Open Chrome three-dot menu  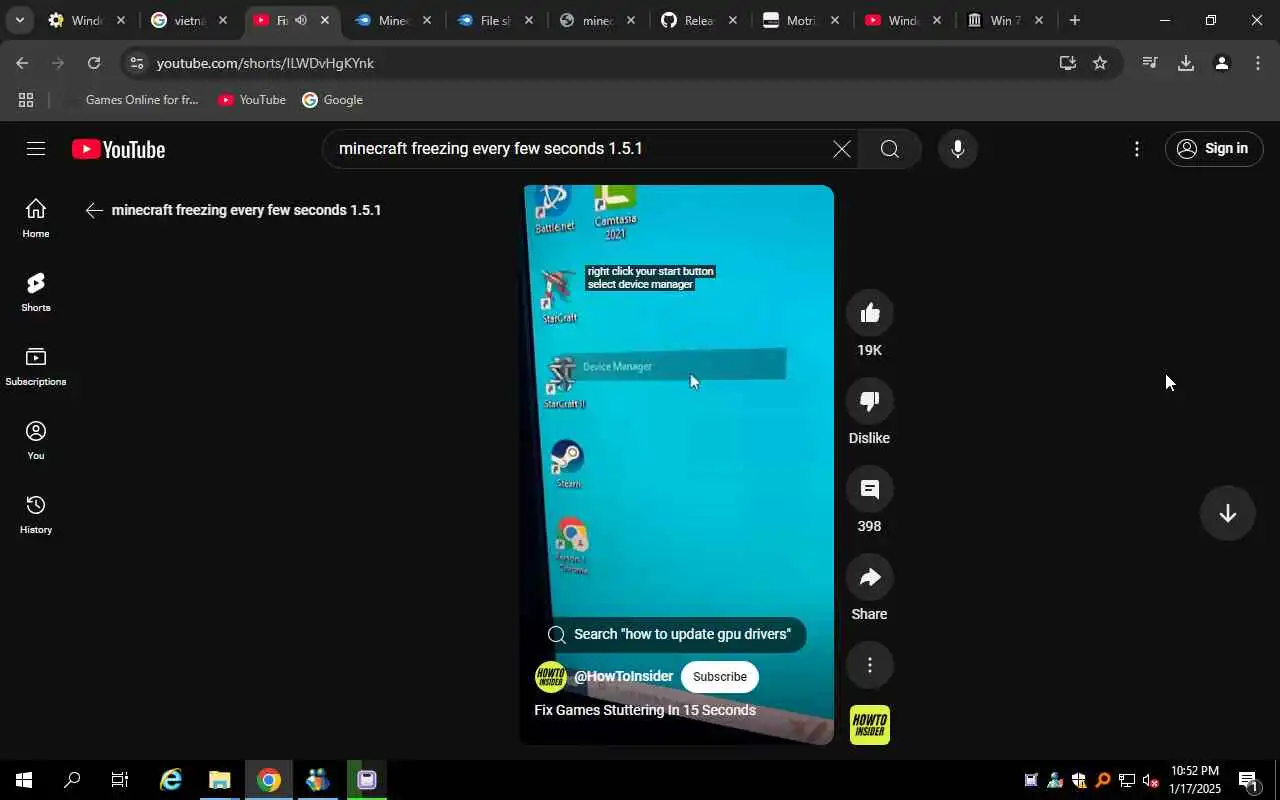click(1258, 63)
